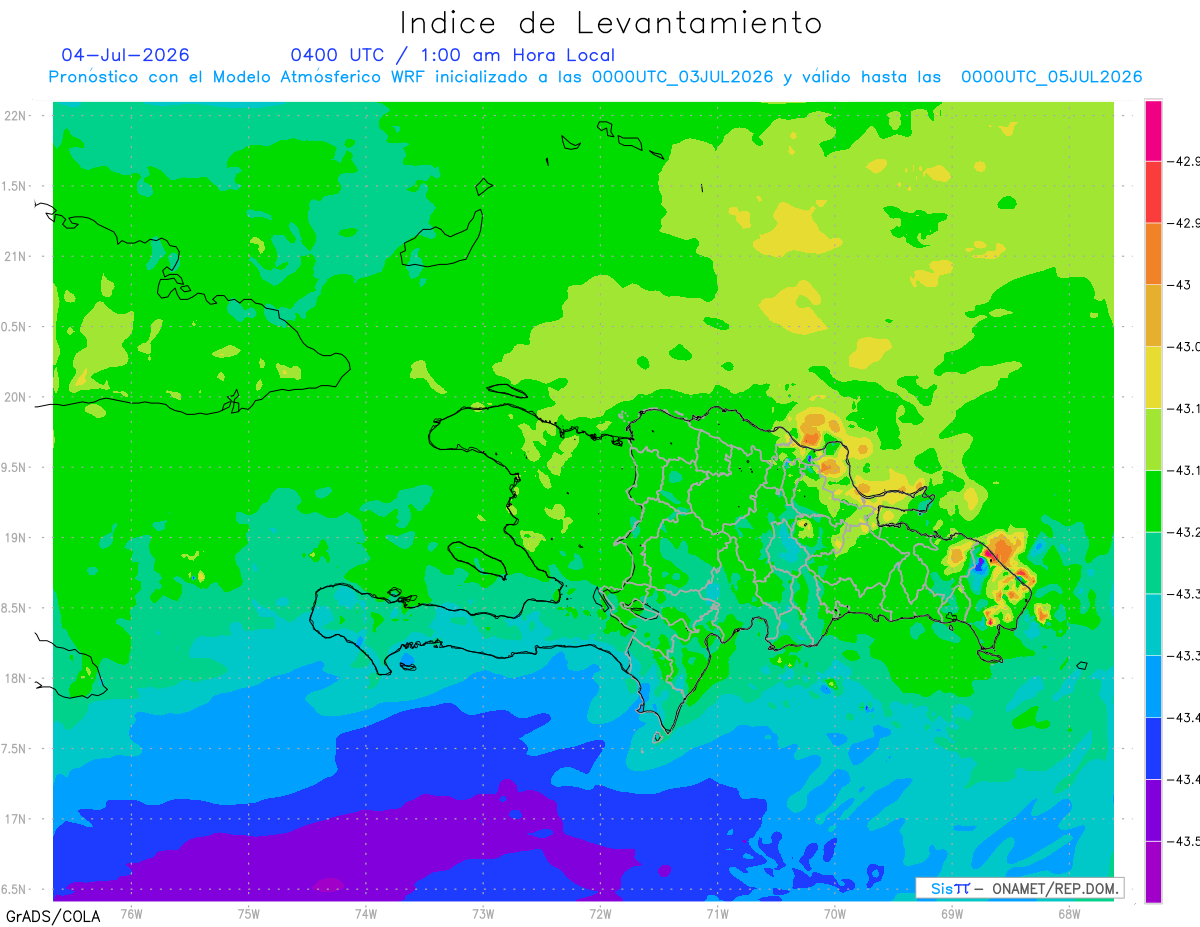Click the '17N' latitude label
1200x927 pixels.
coord(16,819)
